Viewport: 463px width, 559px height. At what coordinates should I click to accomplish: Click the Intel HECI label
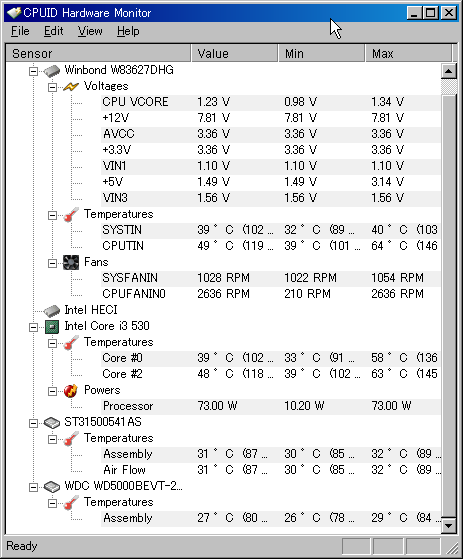91,310
